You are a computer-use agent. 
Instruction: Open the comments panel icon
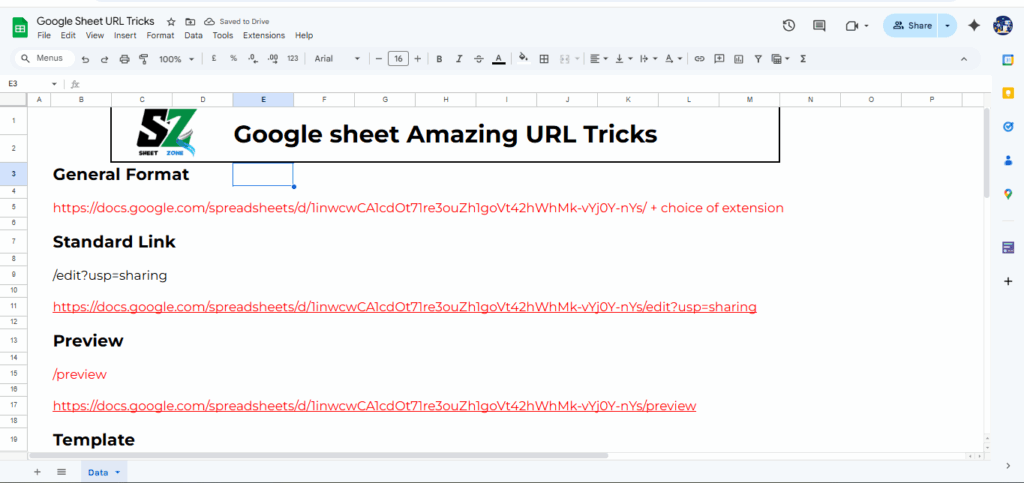tap(819, 25)
